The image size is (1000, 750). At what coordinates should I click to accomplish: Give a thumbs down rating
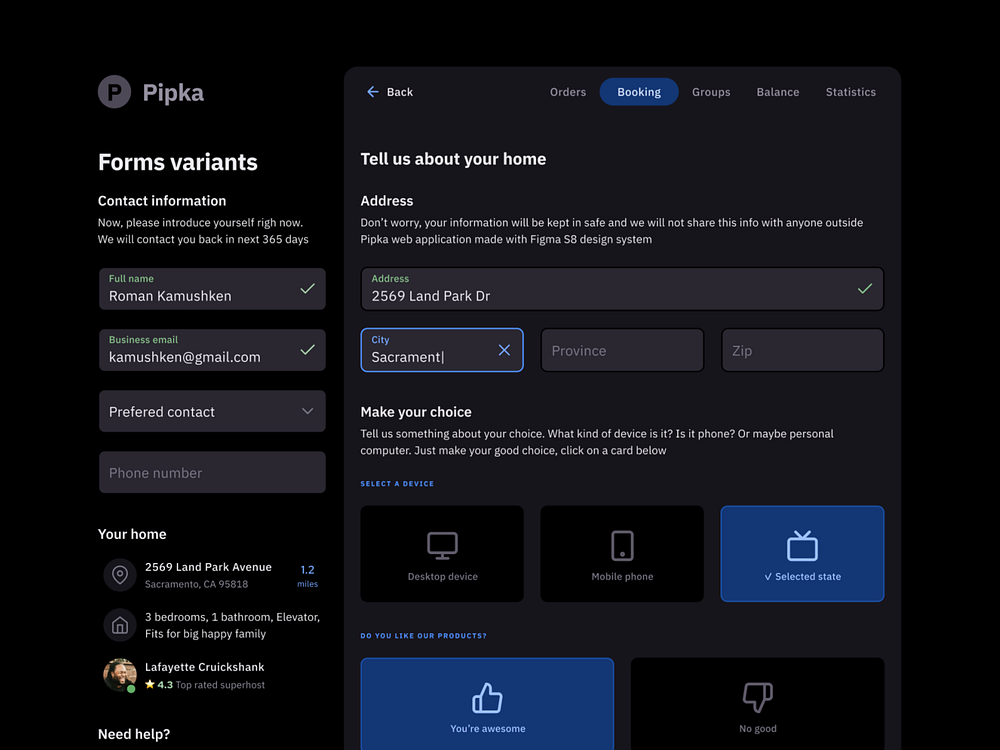[x=757, y=697]
